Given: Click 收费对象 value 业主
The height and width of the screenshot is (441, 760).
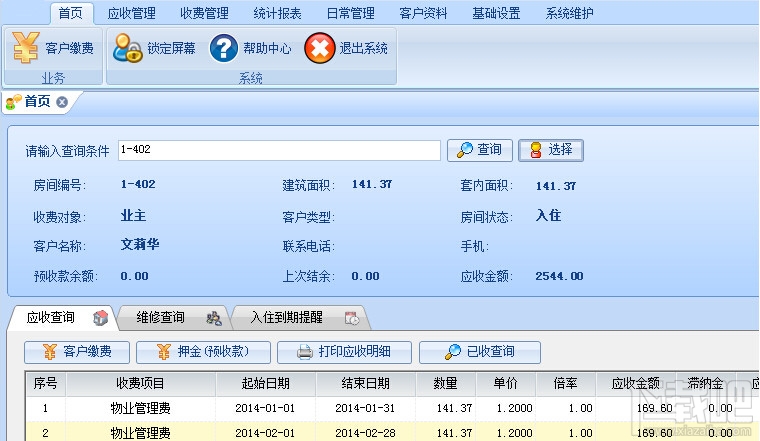Looking at the screenshot, I should [133, 215].
